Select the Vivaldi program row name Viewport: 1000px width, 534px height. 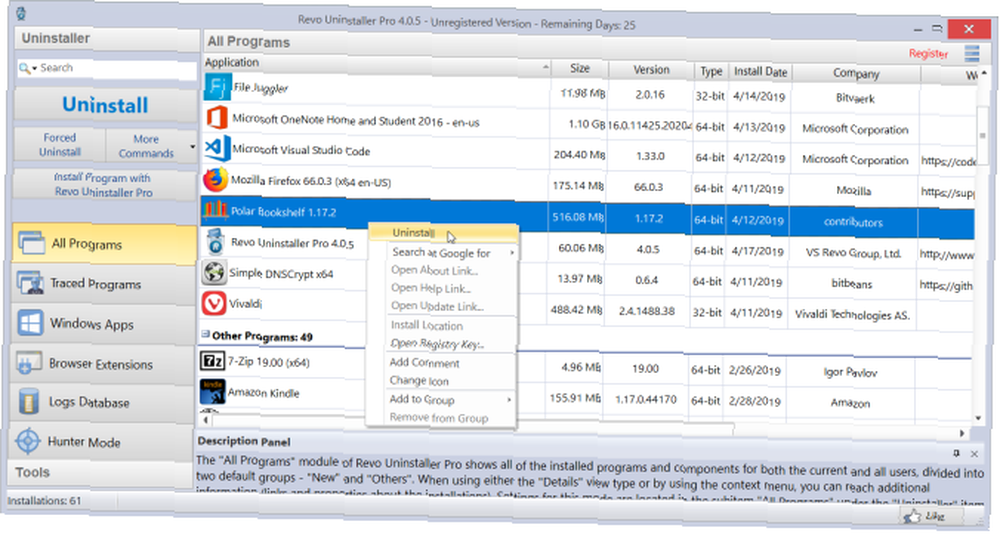point(246,304)
